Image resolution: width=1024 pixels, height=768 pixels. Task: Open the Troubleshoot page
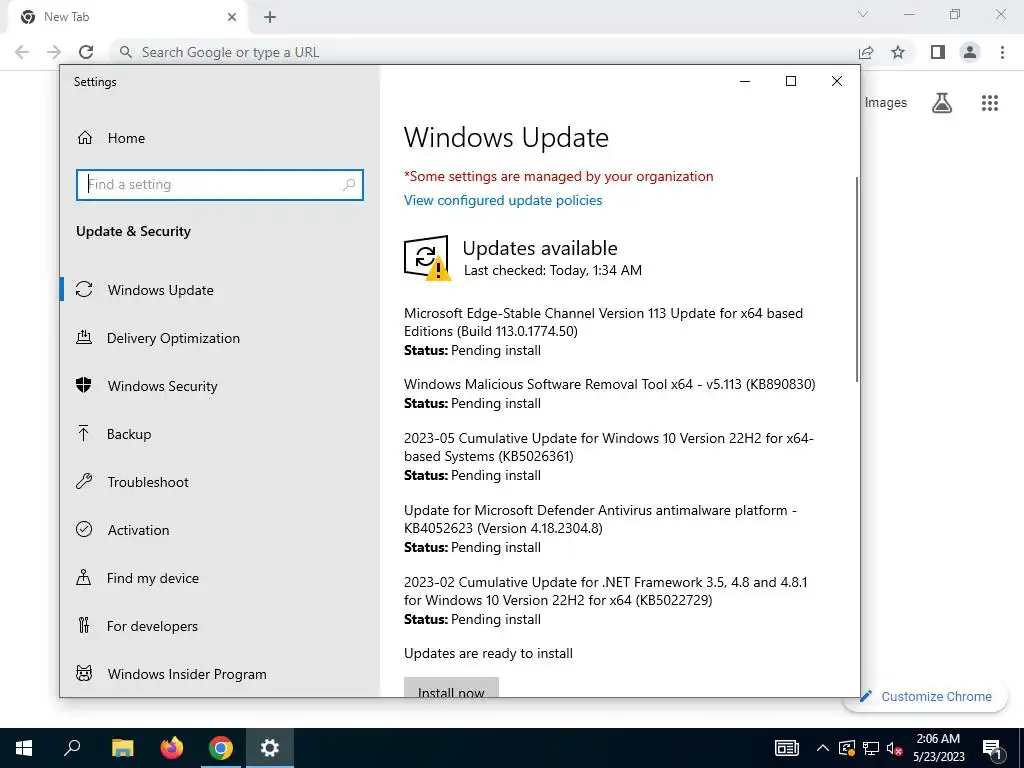148,482
